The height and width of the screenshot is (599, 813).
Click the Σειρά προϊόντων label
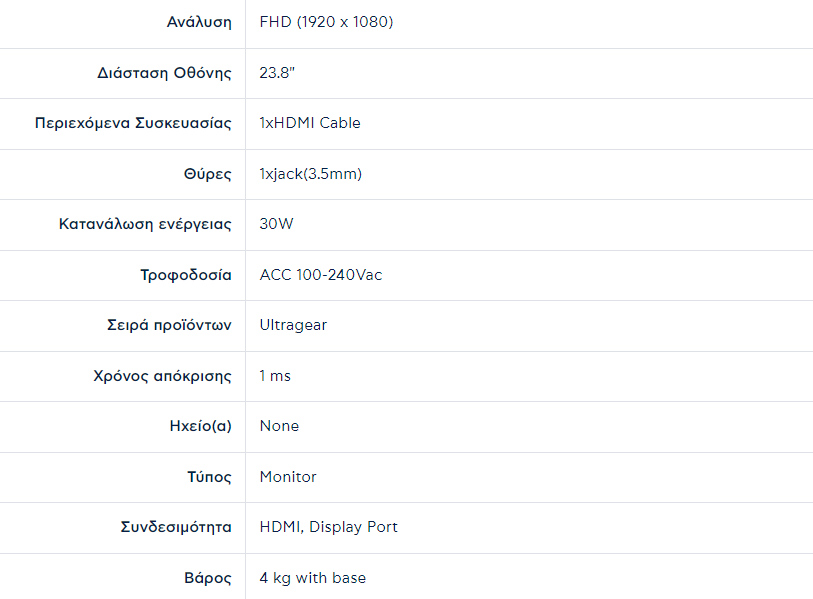pyautogui.click(x=169, y=325)
